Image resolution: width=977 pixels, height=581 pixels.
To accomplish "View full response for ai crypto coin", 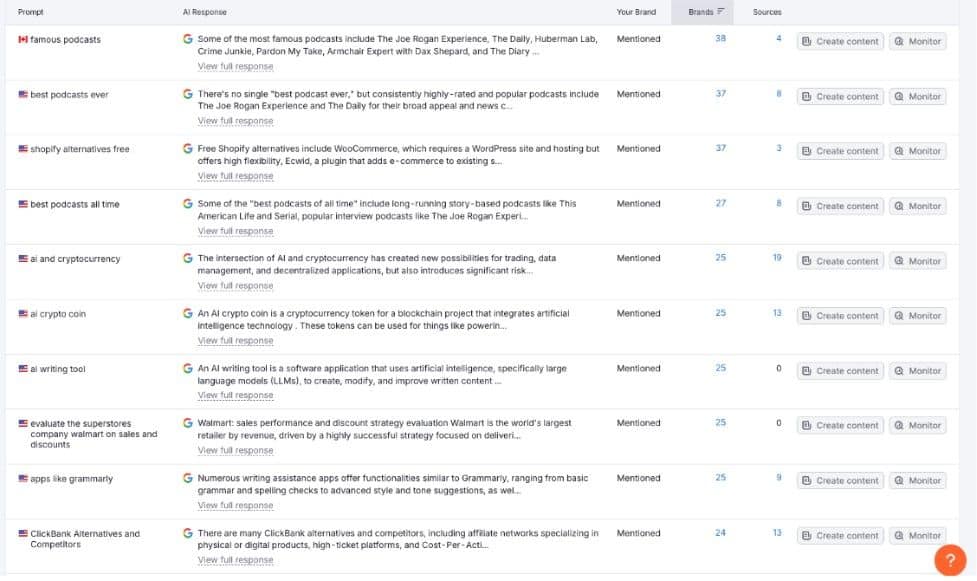I will [236, 340].
